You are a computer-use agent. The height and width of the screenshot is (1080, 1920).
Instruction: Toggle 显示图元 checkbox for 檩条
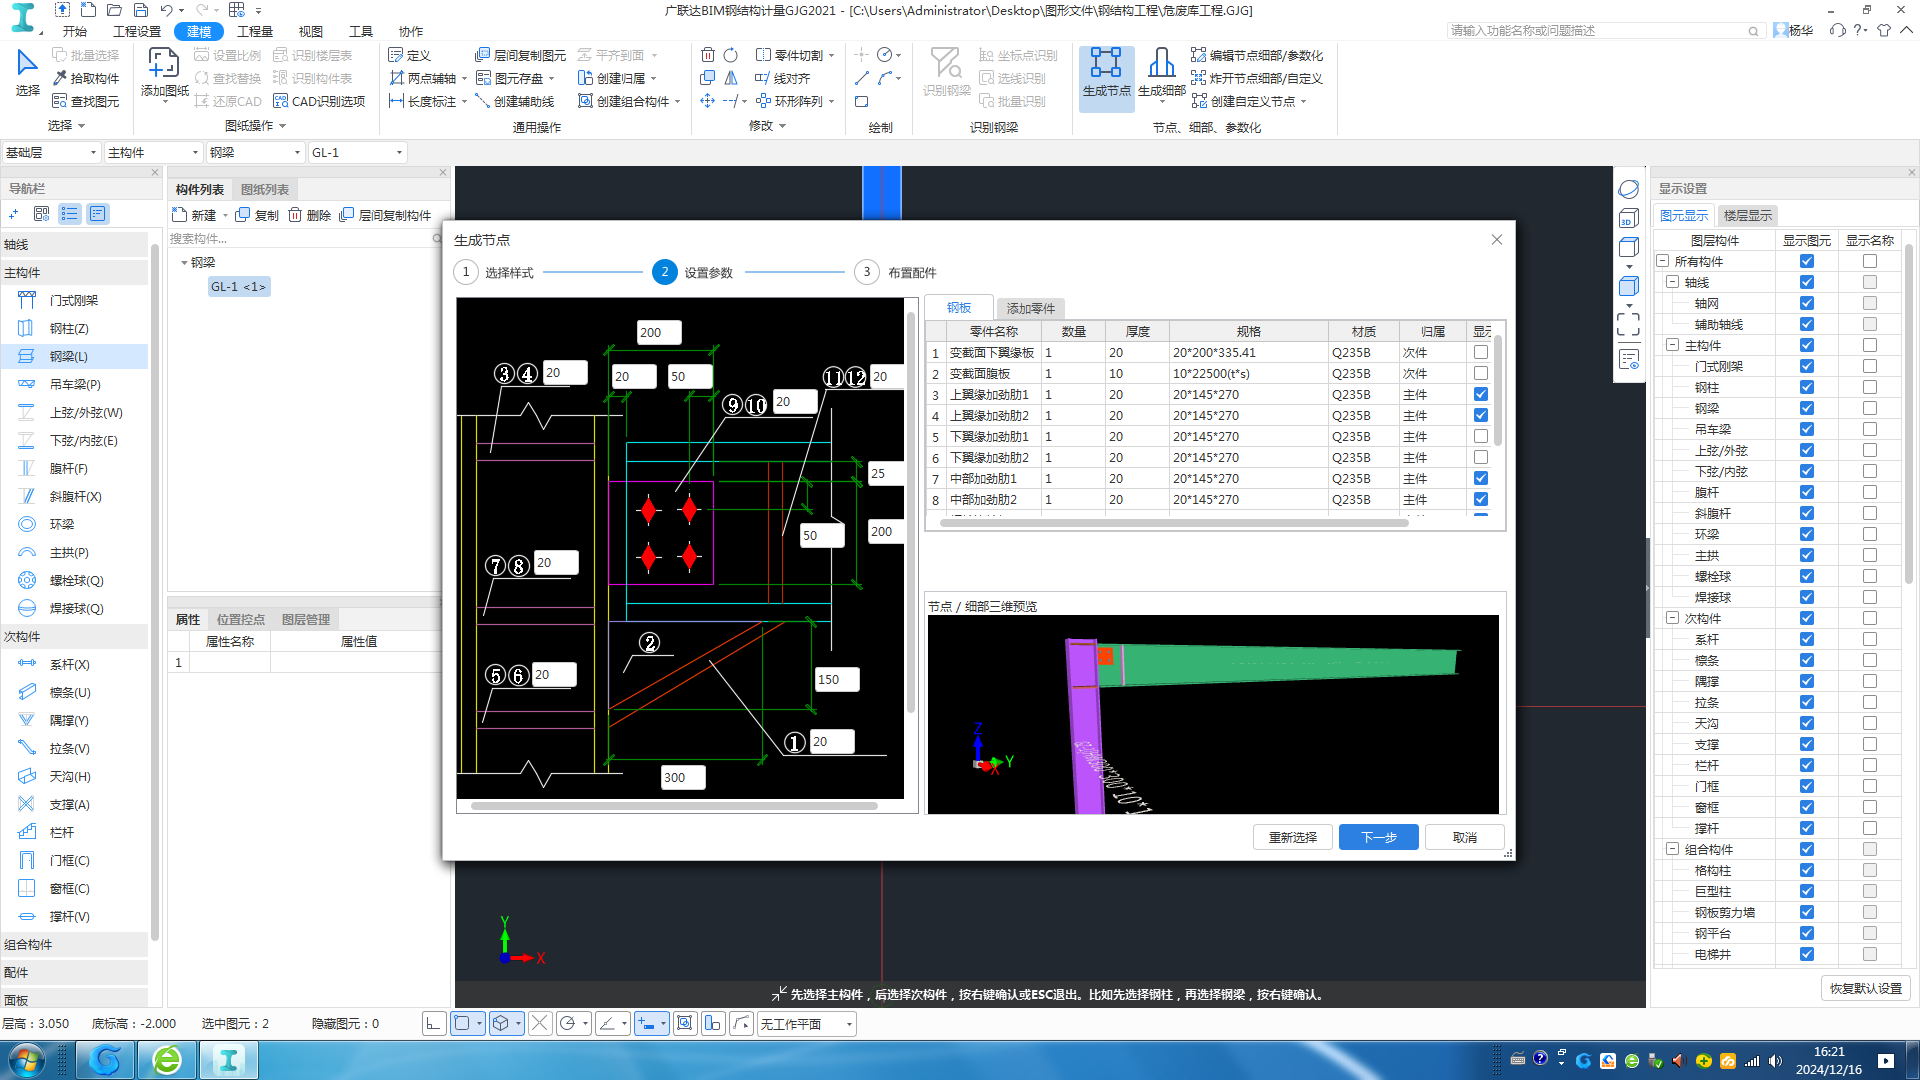[x=1807, y=660]
